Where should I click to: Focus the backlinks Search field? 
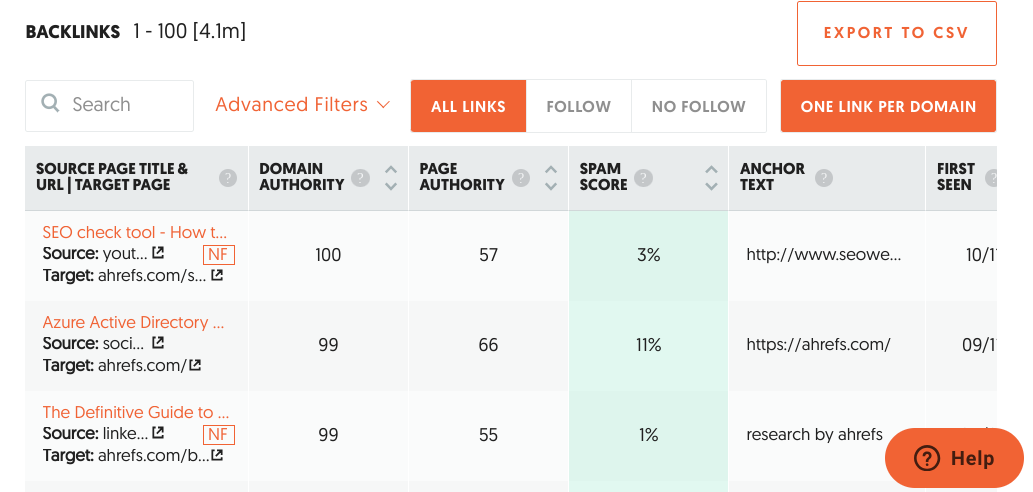pos(109,105)
